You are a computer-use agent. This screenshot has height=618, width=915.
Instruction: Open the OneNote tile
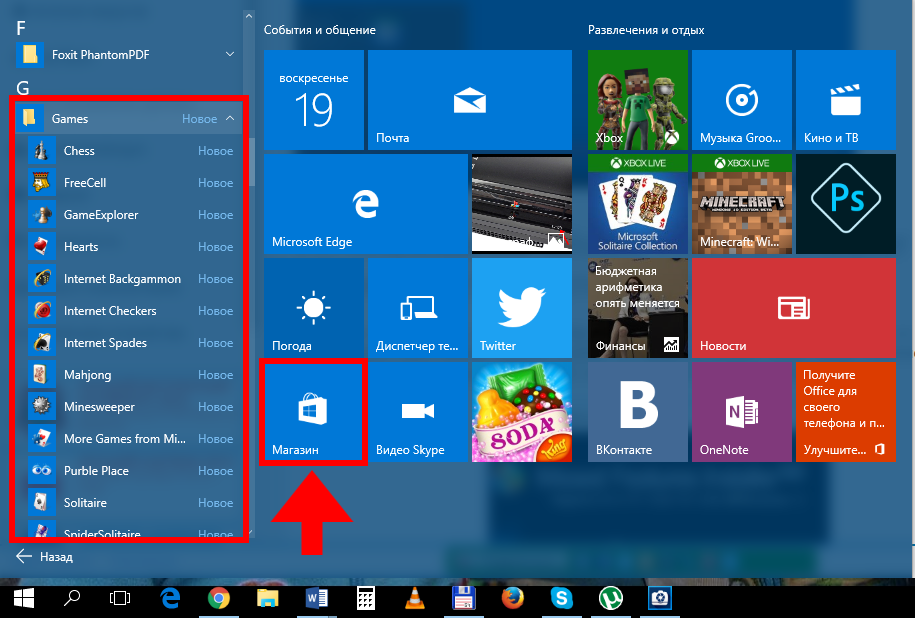pyautogui.click(x=742, y=412)
